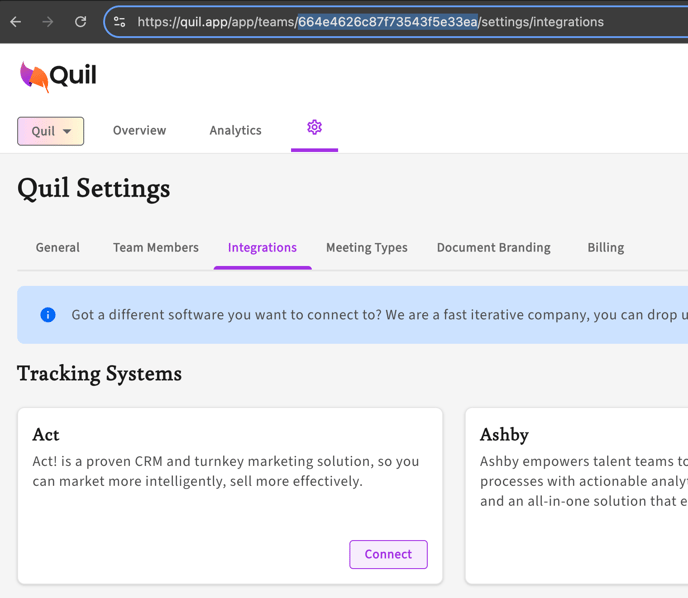Click the Ashby card title
Image resolution: width=688 pixels, height=598 pixels.
click(504, 435)
